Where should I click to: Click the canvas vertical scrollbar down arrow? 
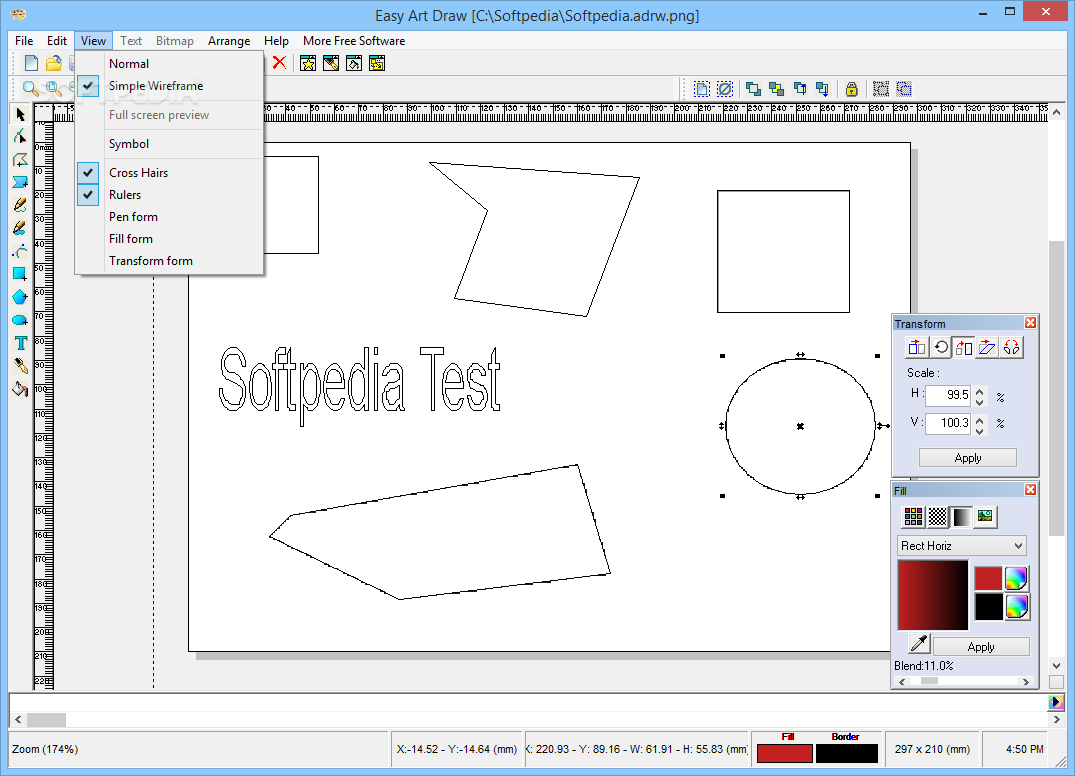1056,665
